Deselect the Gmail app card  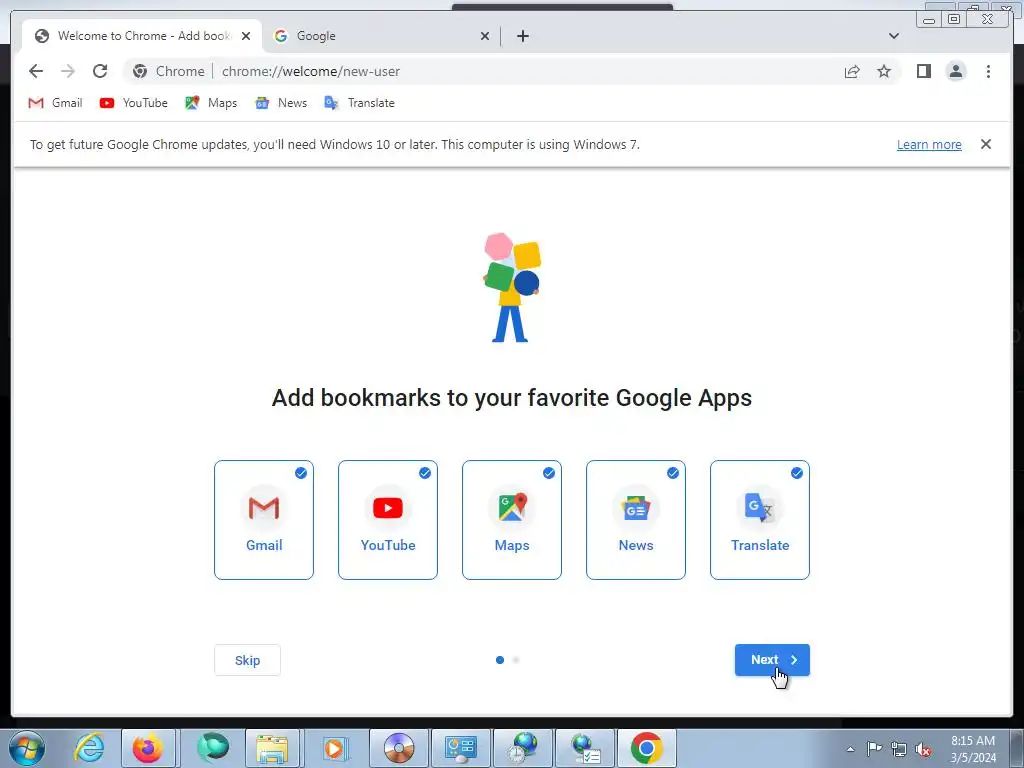(264, 520)
